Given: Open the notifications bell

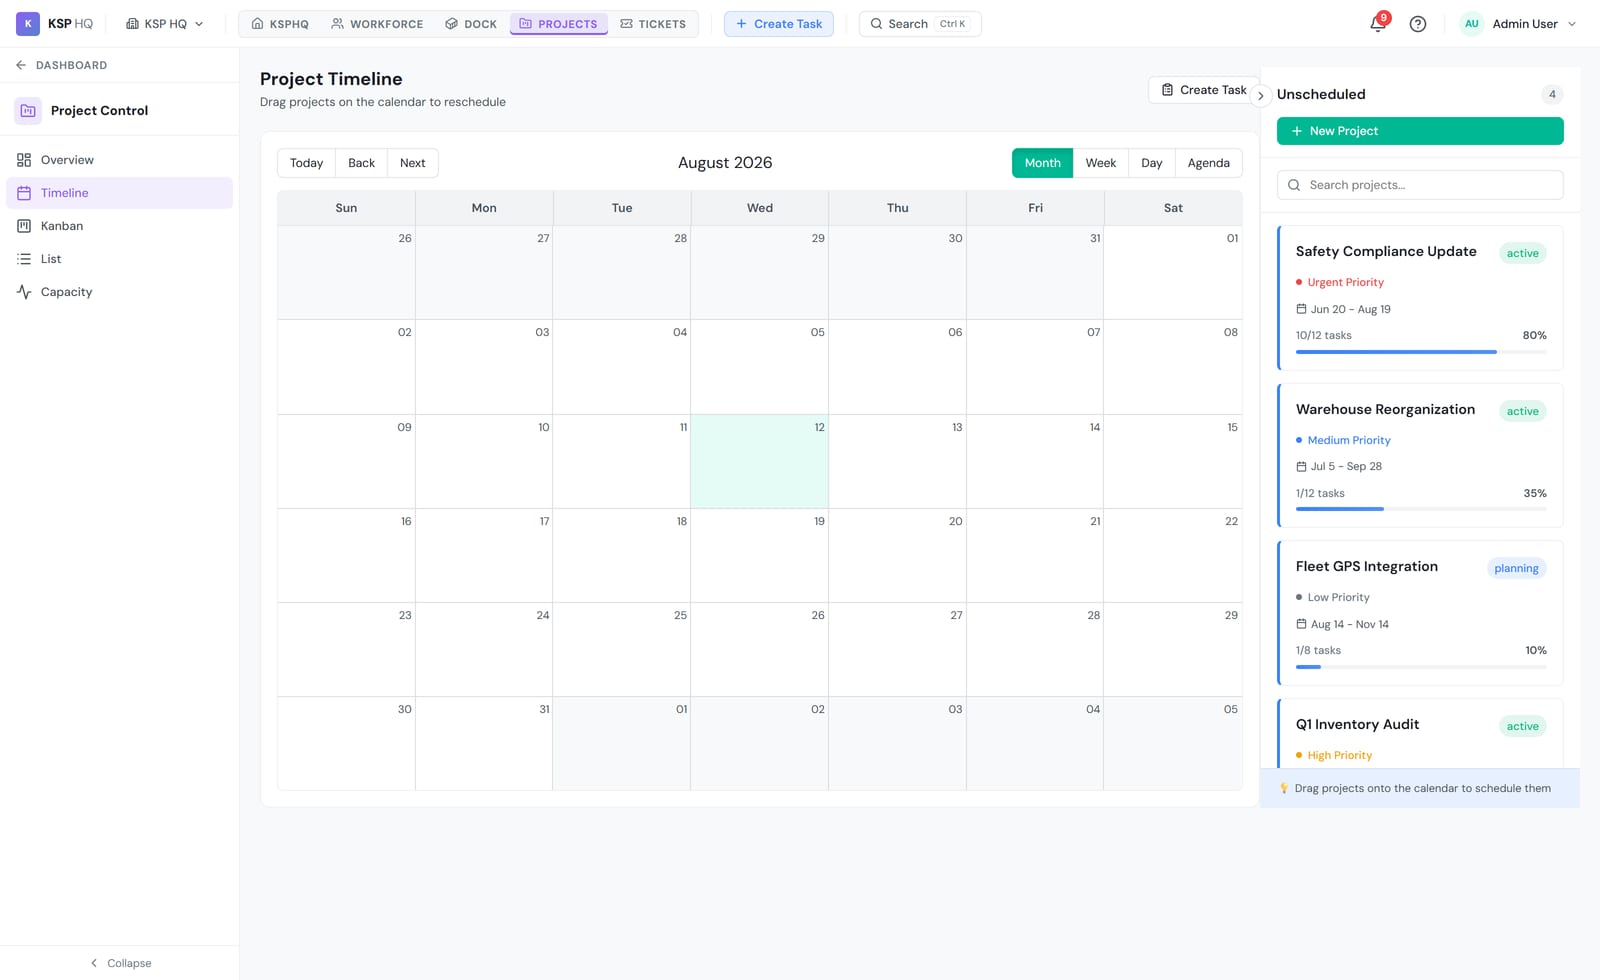Looking at the screenshot, I should [x=1378, y=24].
